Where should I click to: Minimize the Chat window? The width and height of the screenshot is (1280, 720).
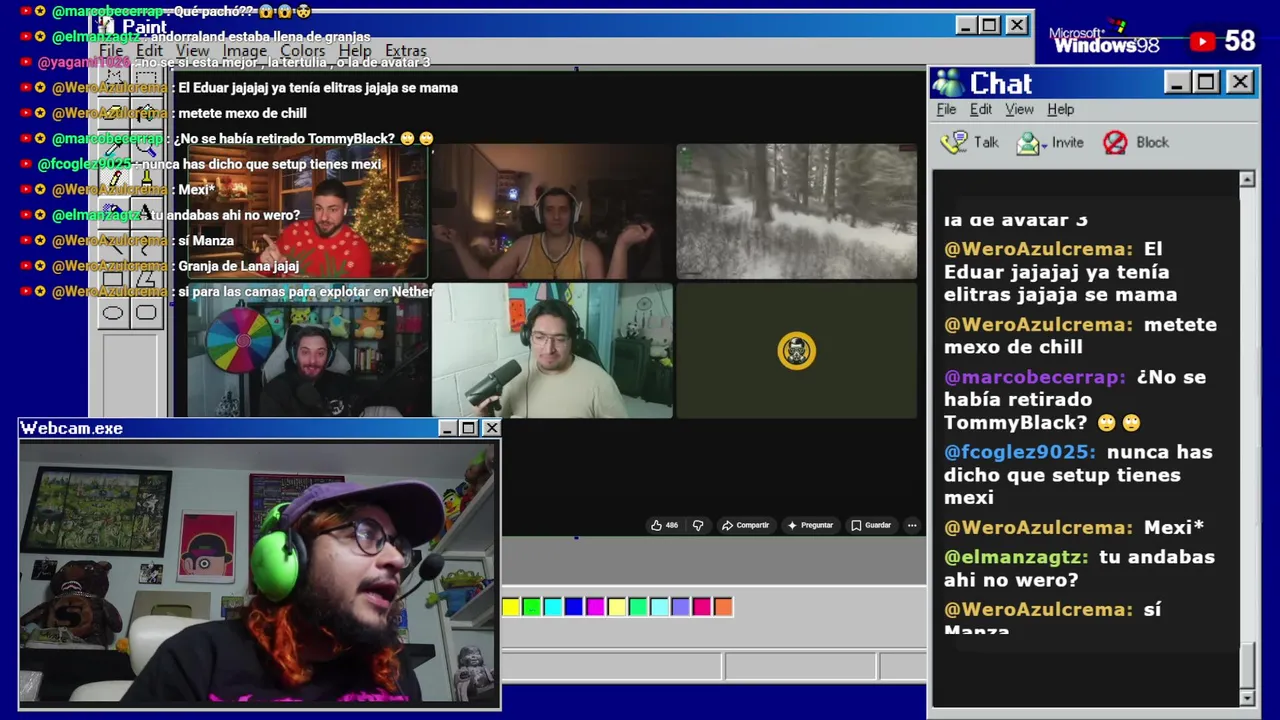coord(1176,82)
